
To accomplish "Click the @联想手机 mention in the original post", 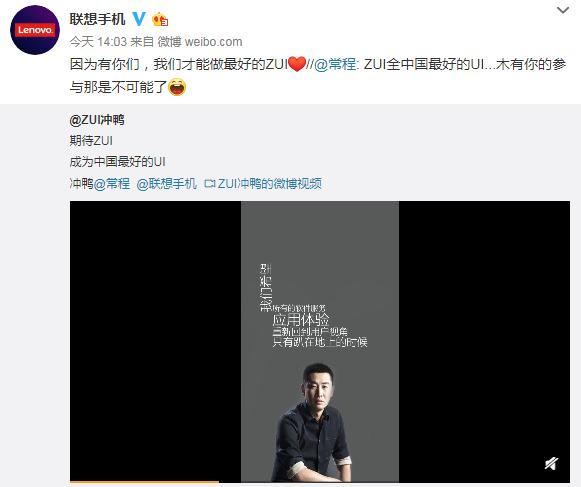I will tap(167, 183).
